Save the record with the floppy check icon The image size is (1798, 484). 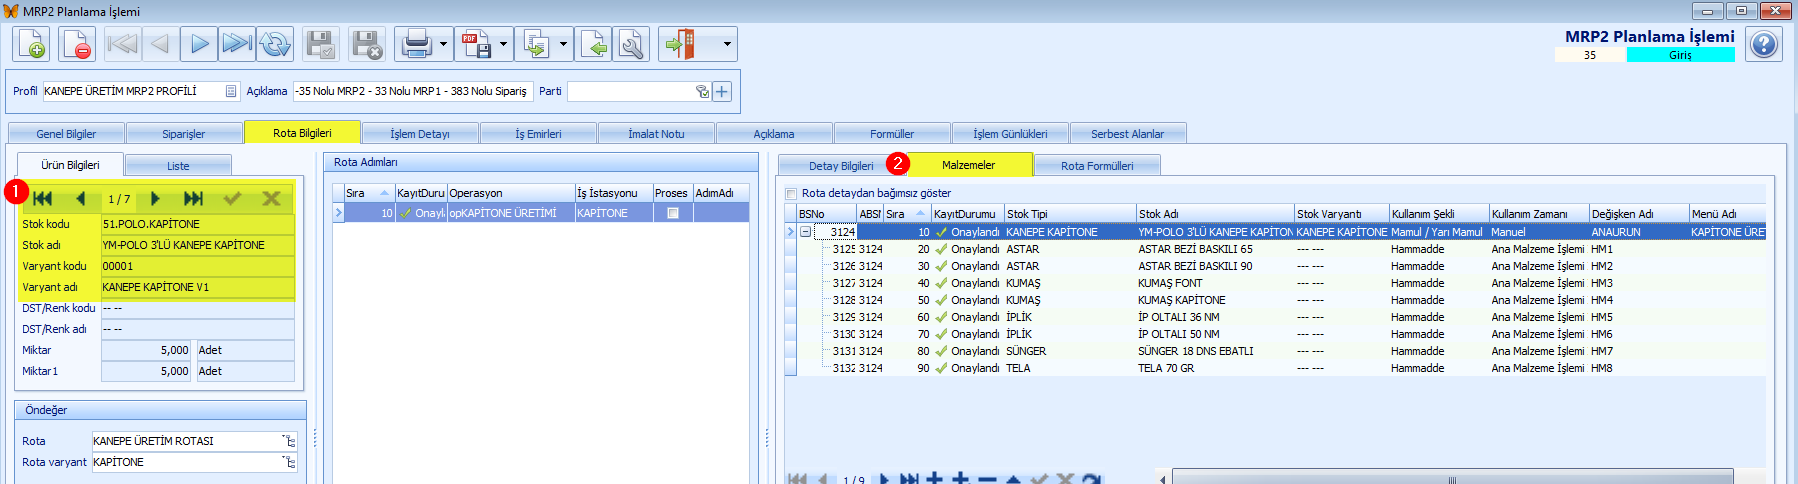pyautogui.click(x=321, y=44)
